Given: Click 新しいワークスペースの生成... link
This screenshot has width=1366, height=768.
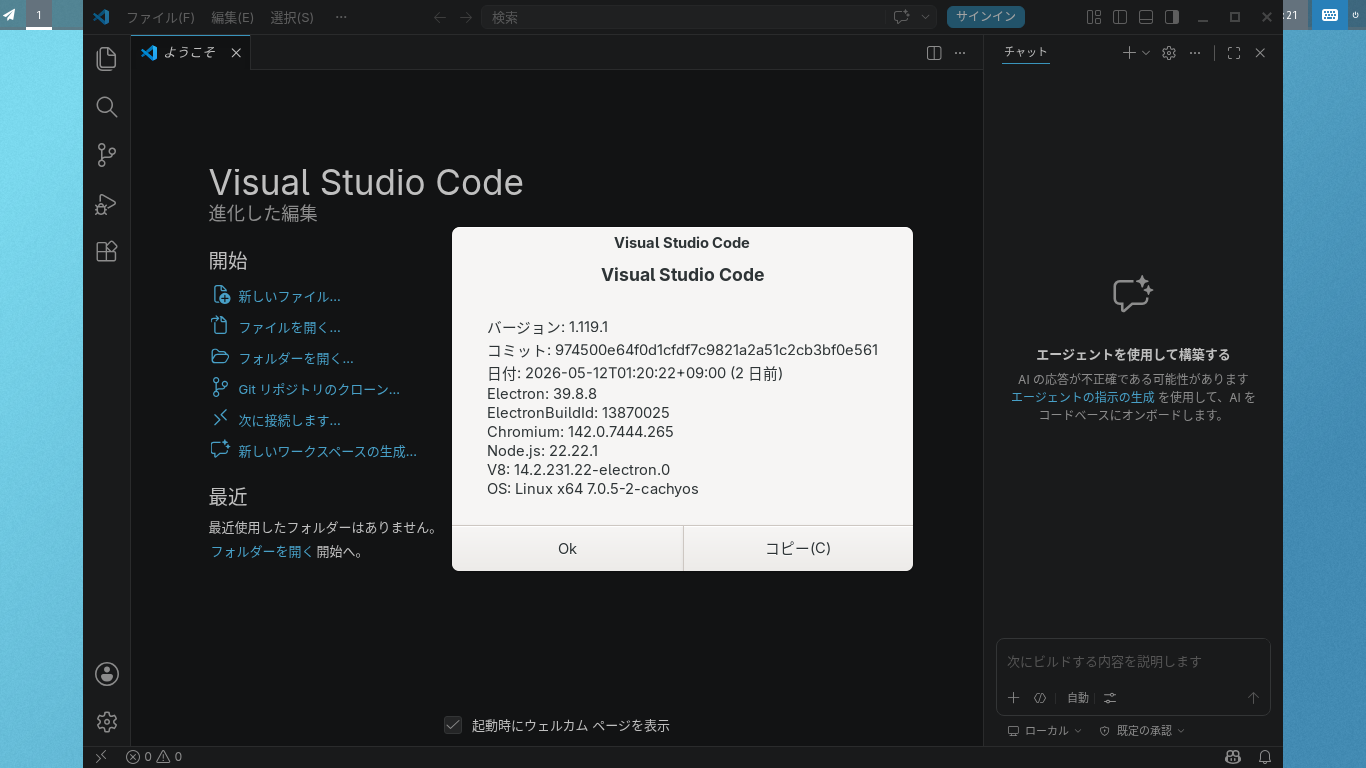Looking at the screenshot, I should coord(327,451).
